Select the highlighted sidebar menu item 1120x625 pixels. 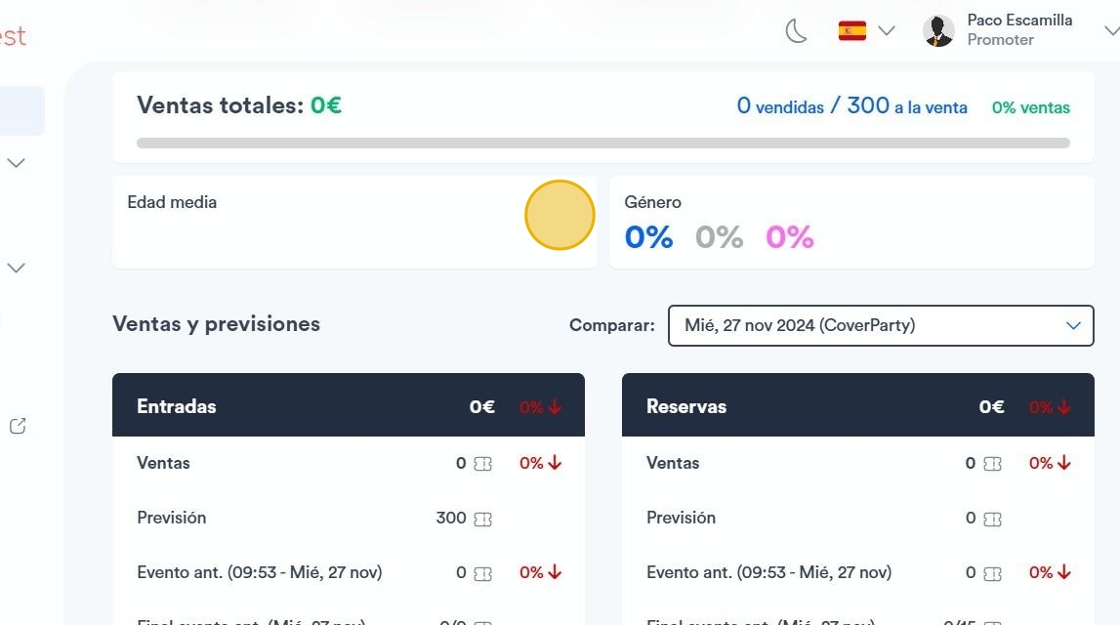[21, 111]
